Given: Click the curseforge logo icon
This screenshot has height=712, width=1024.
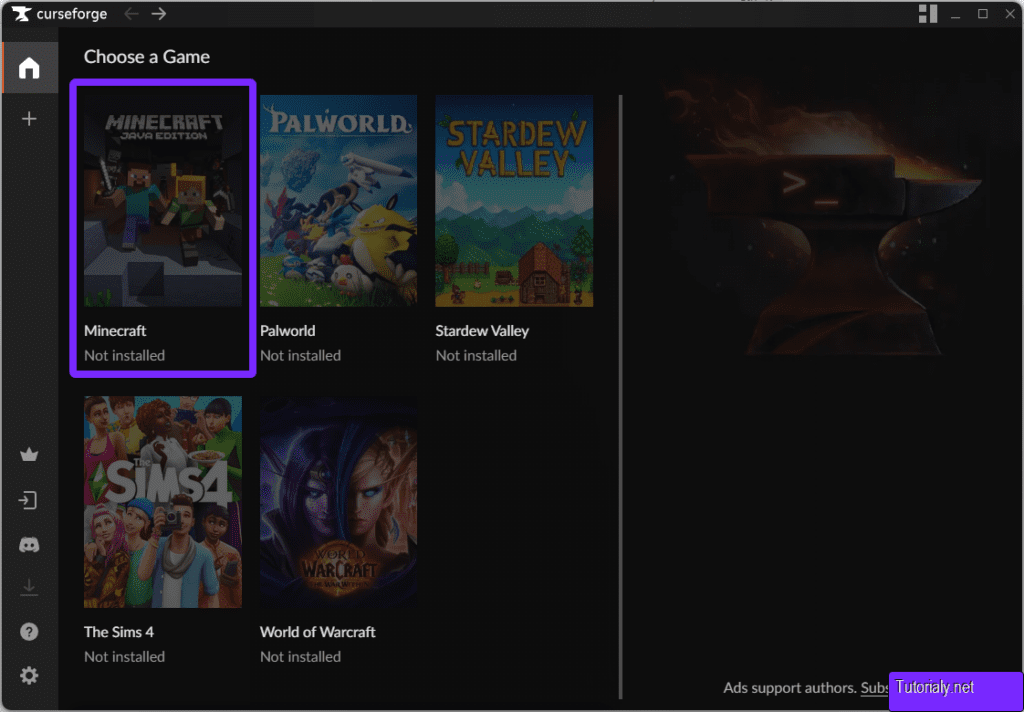Looking at the screenshot, I should [x=21, y=14].
